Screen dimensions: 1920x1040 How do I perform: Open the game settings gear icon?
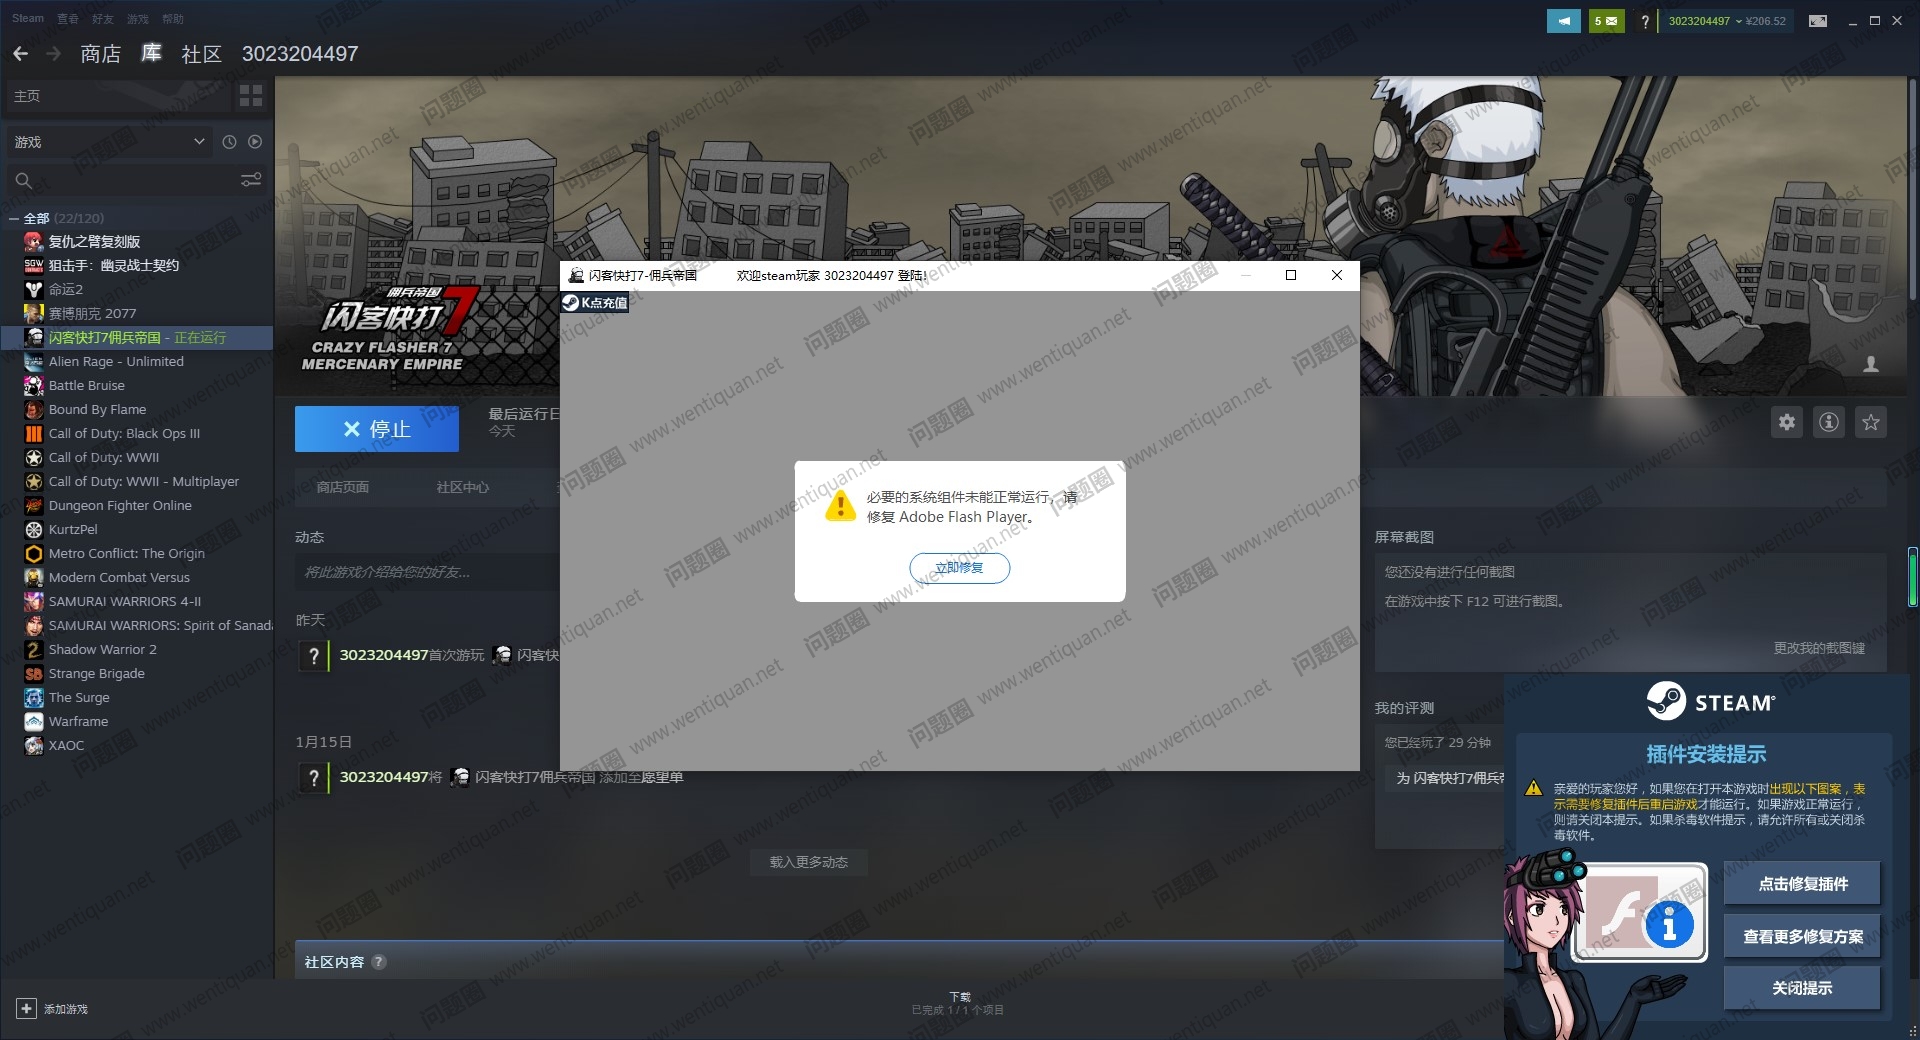[1787, 423]
